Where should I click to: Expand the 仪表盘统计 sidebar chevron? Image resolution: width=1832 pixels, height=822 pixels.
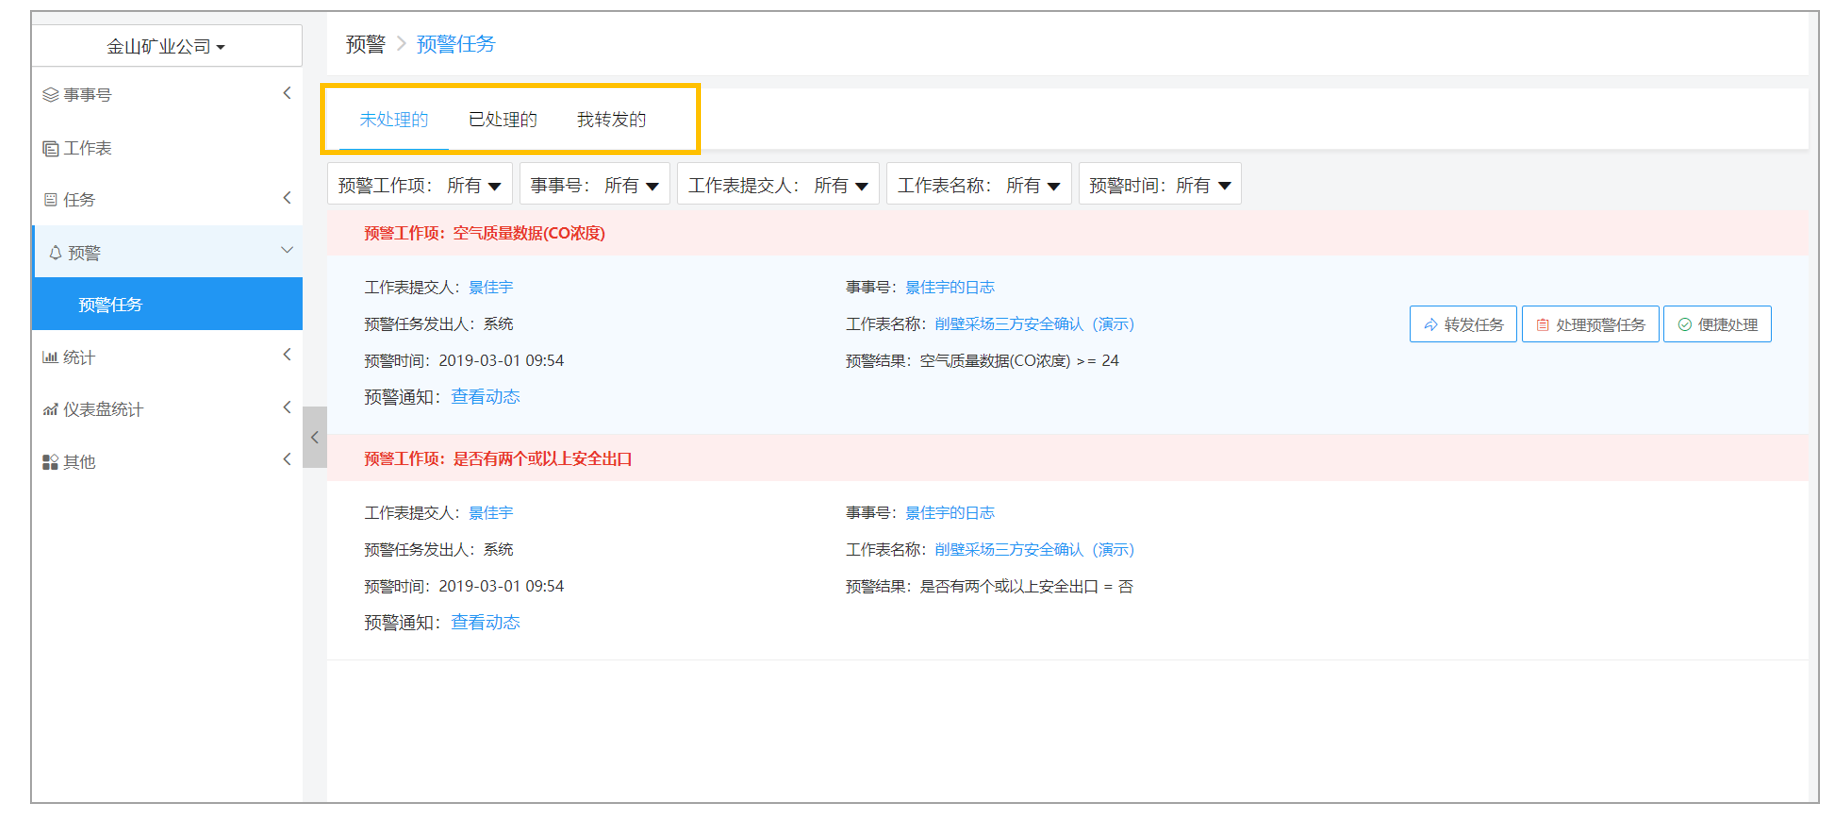click(x=287, y=407)
